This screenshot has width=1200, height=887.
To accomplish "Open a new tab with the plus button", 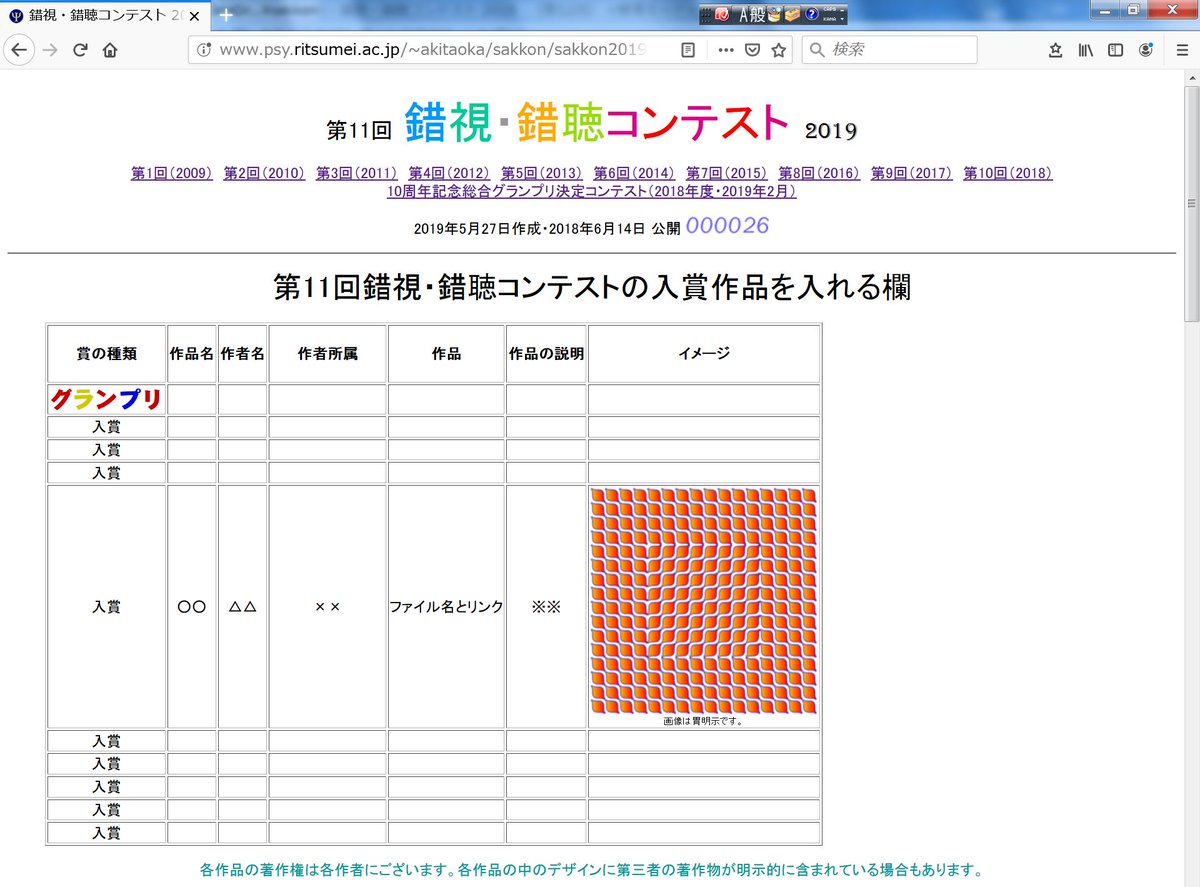I will (x=226, y=15).
